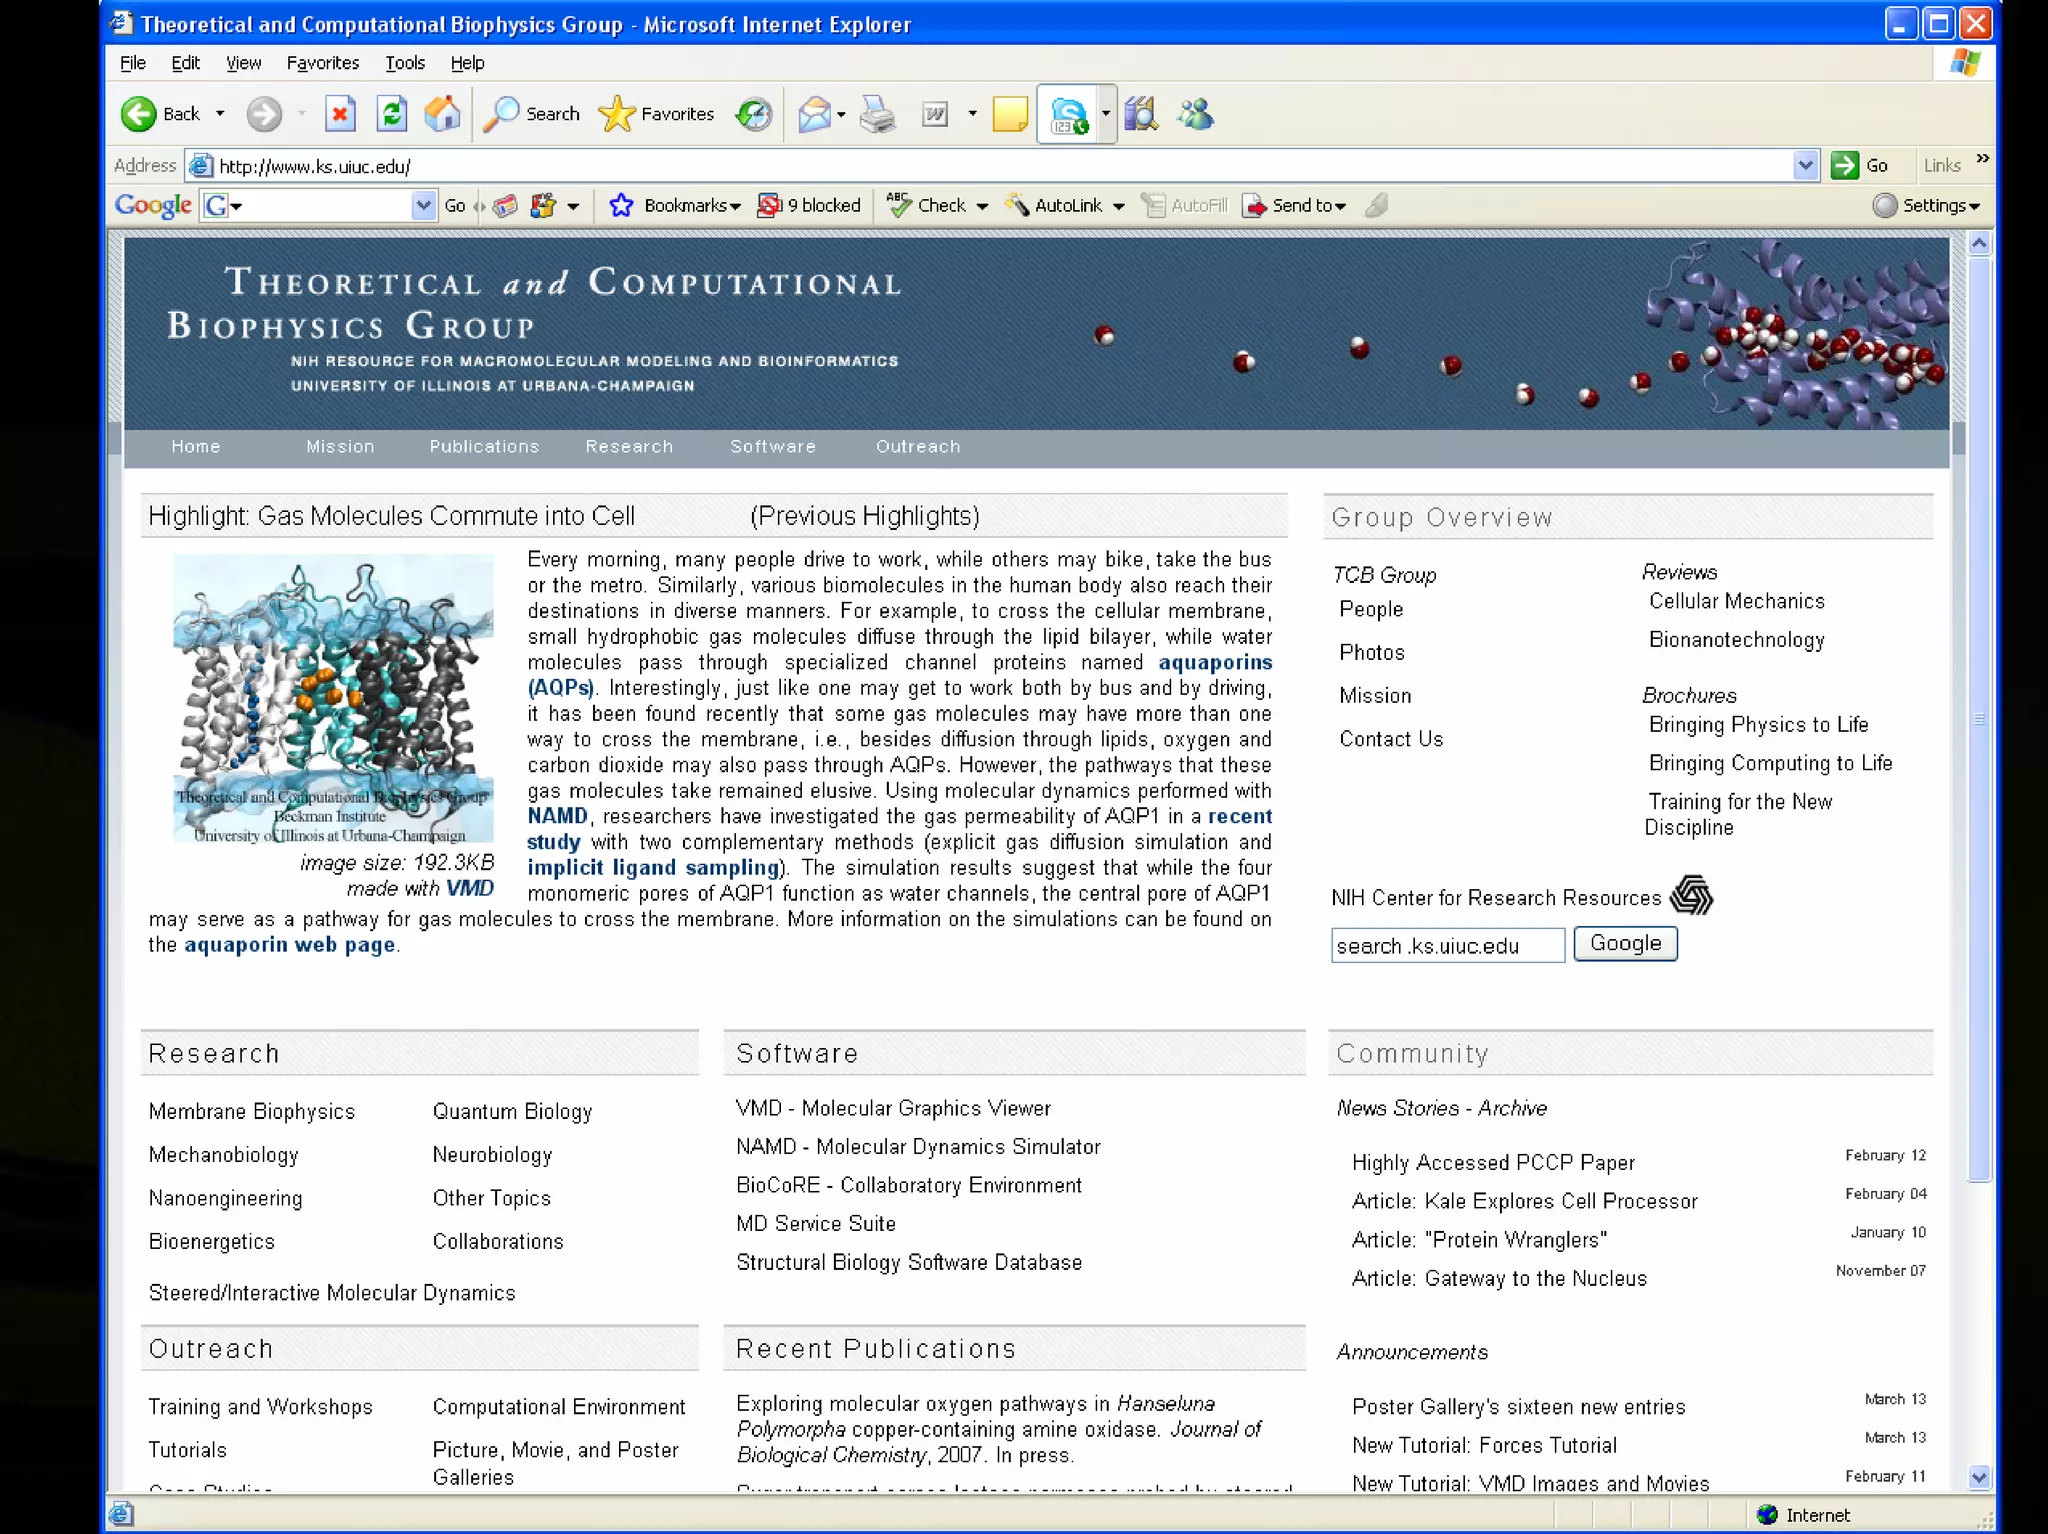Expand the address bar dropdown arrow
Screen dimensions: 2048x1534
coord(1805,165)
